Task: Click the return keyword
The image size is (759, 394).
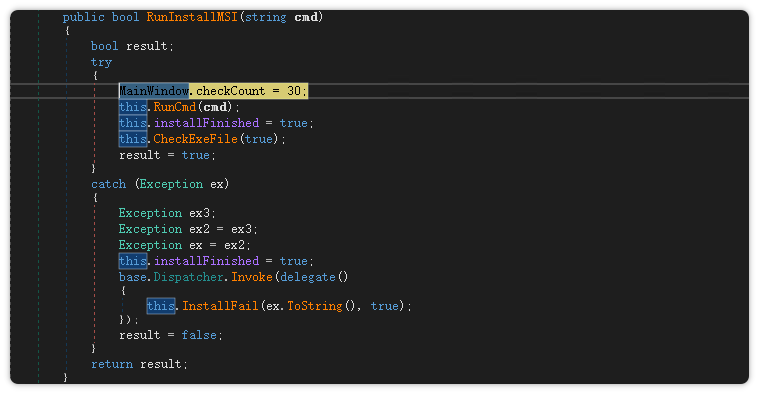Action: coord(112,364)
